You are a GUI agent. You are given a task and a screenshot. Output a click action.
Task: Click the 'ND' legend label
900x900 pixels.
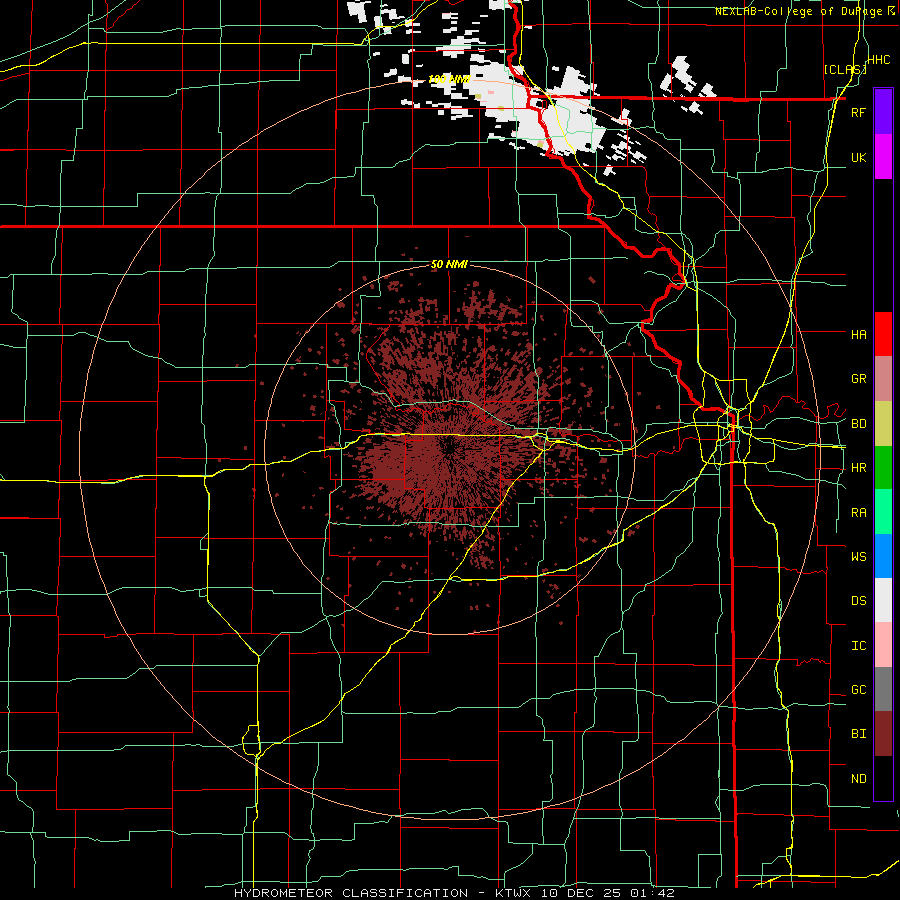[858, 779]
